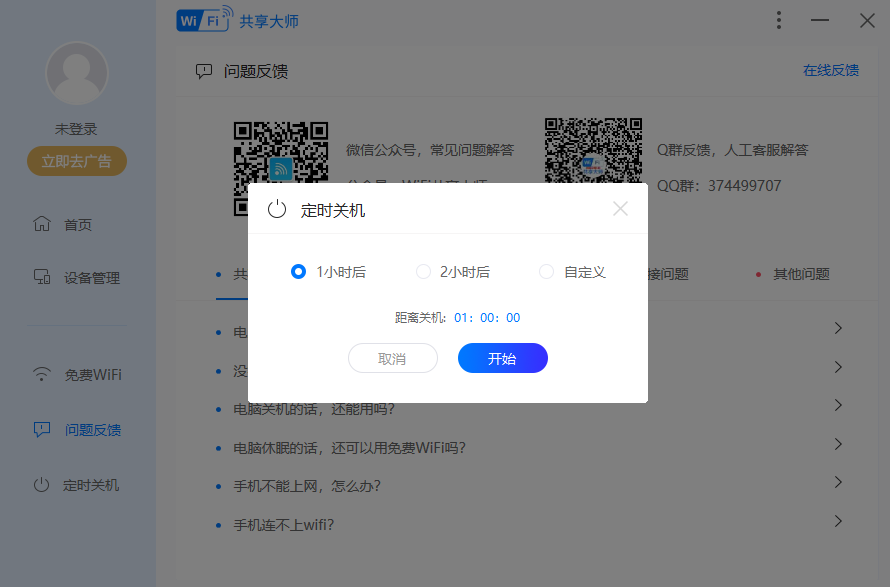The image size is (890, 587).
Task: Click the home icon in sidebar
Action: (x=41, y=224)
